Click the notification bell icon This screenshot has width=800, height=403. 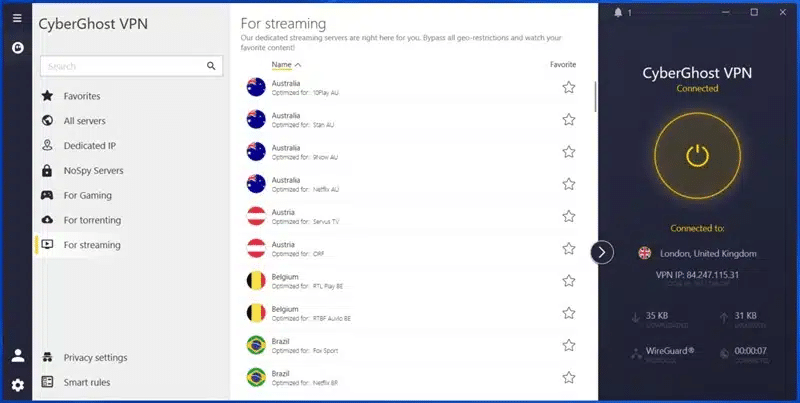pyautogui.click(x=618, y=13)
